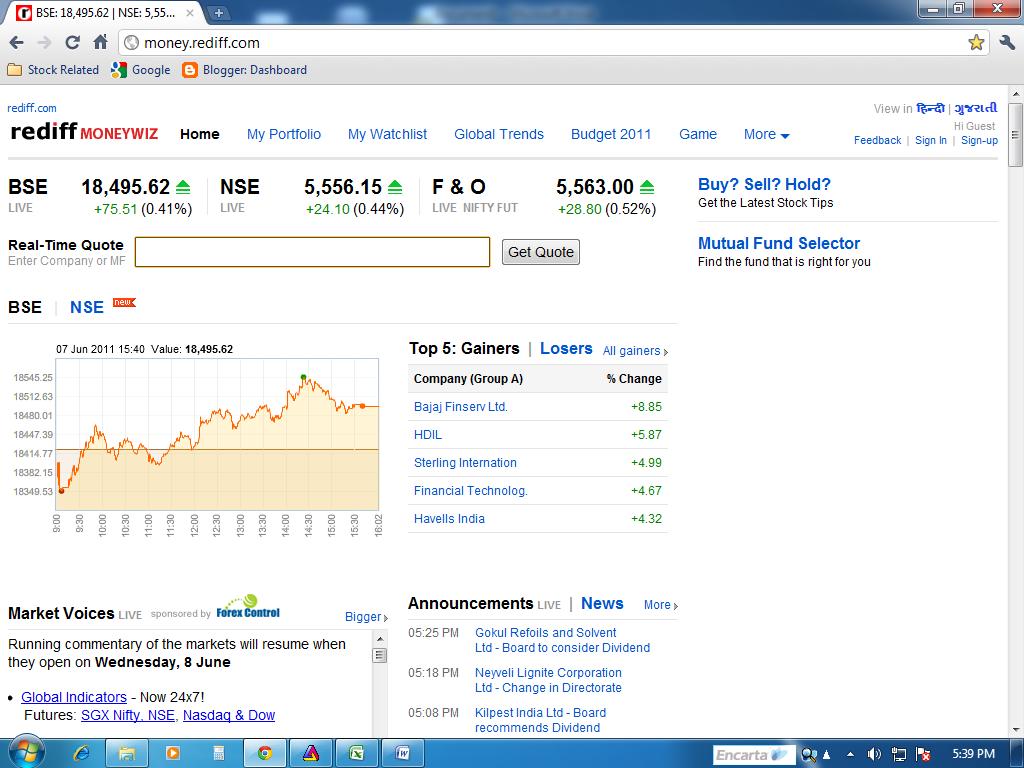The width and height of the screenshot is (1024, 768).
Task: Open the rediff.com link
Action: point(32,108)
